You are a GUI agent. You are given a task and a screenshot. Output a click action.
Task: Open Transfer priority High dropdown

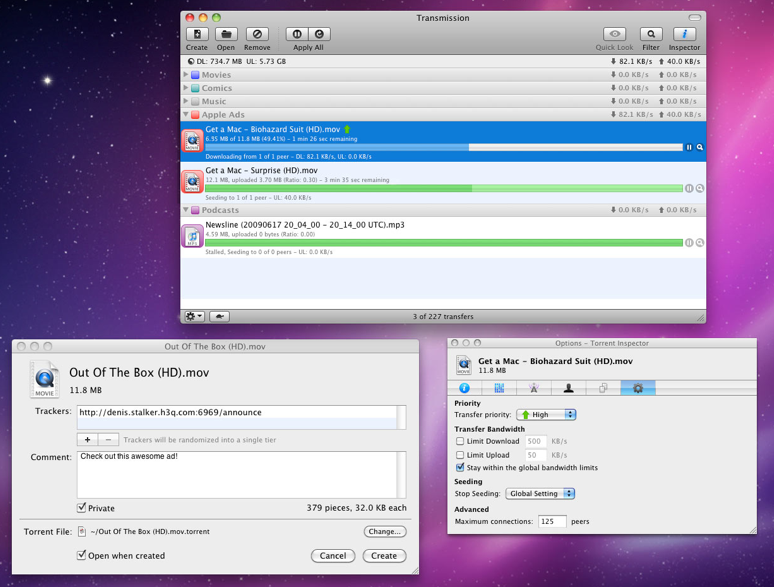point(546,415)
